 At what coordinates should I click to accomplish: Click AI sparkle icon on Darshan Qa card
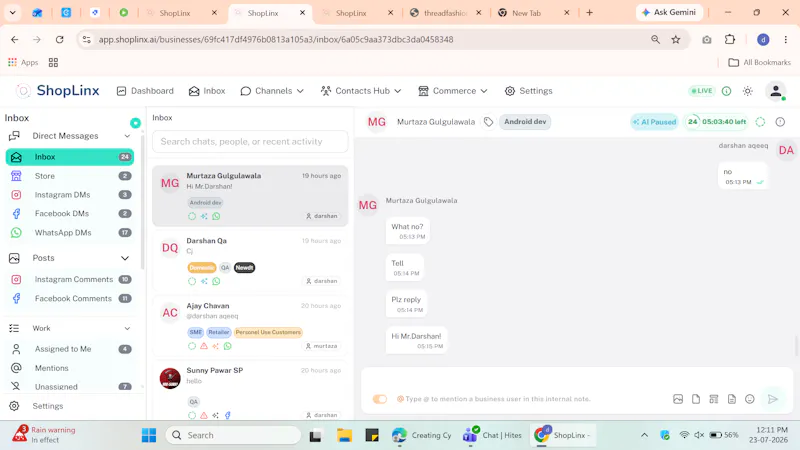(x=204, y=281)
